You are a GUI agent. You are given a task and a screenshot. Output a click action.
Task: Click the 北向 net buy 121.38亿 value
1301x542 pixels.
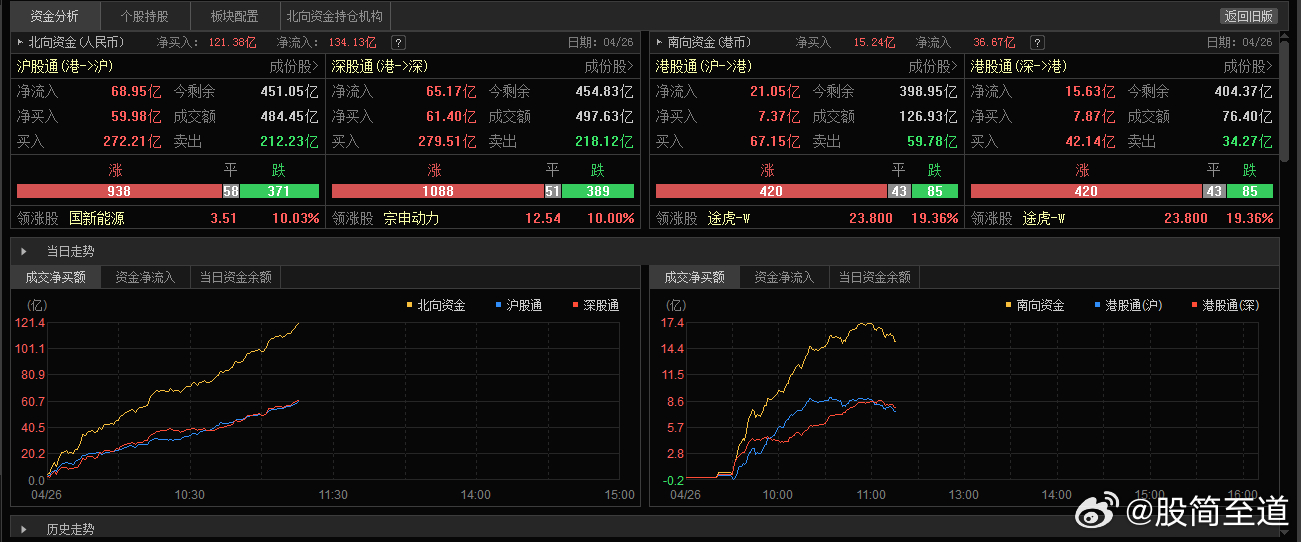[x=233, y=42]
